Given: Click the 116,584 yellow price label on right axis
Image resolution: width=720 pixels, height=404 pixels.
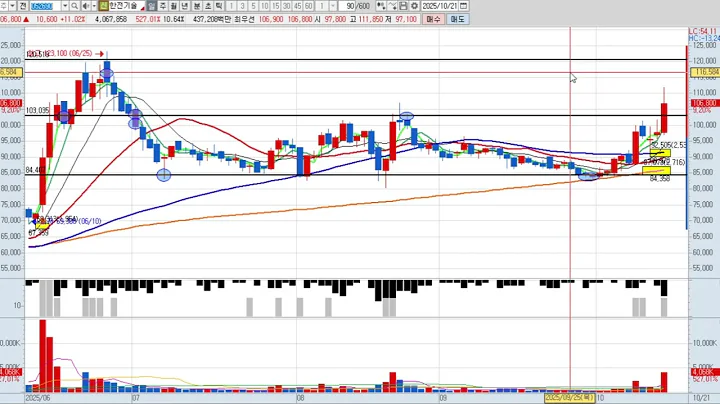Looking at the screenshot, I should coord(707,72).
